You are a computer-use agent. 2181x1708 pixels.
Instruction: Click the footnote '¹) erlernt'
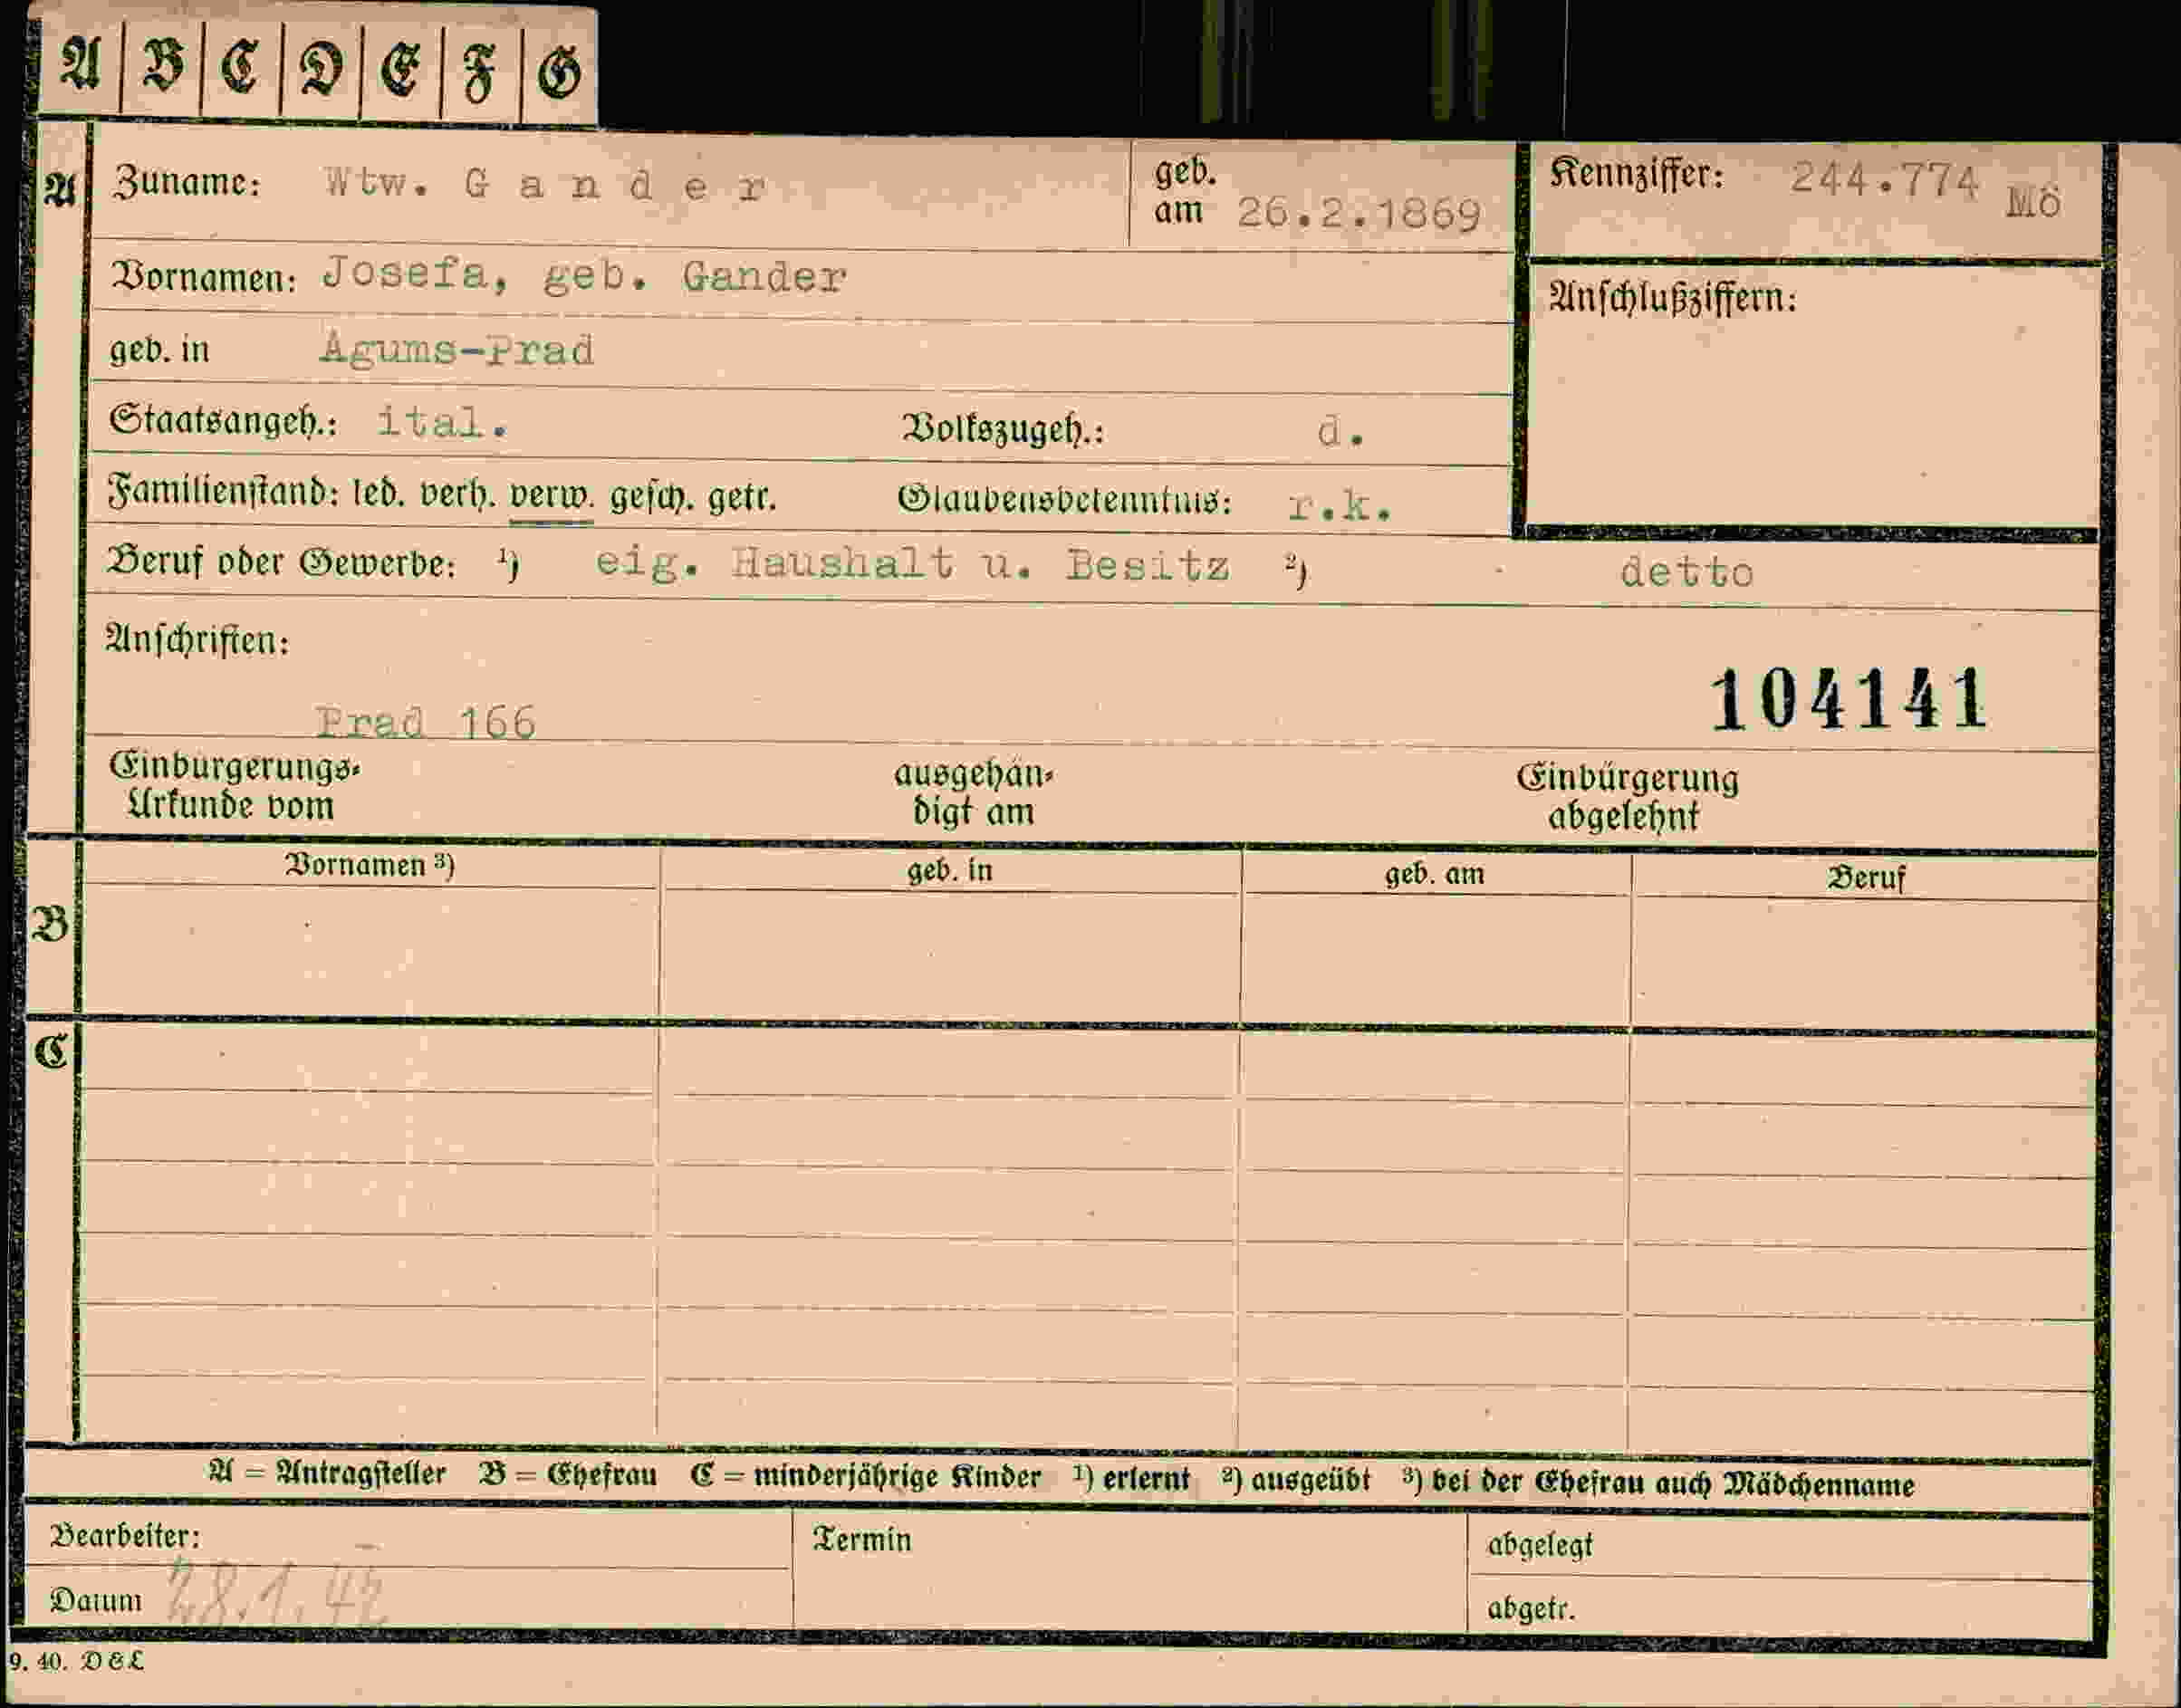click(1131, 1479)
